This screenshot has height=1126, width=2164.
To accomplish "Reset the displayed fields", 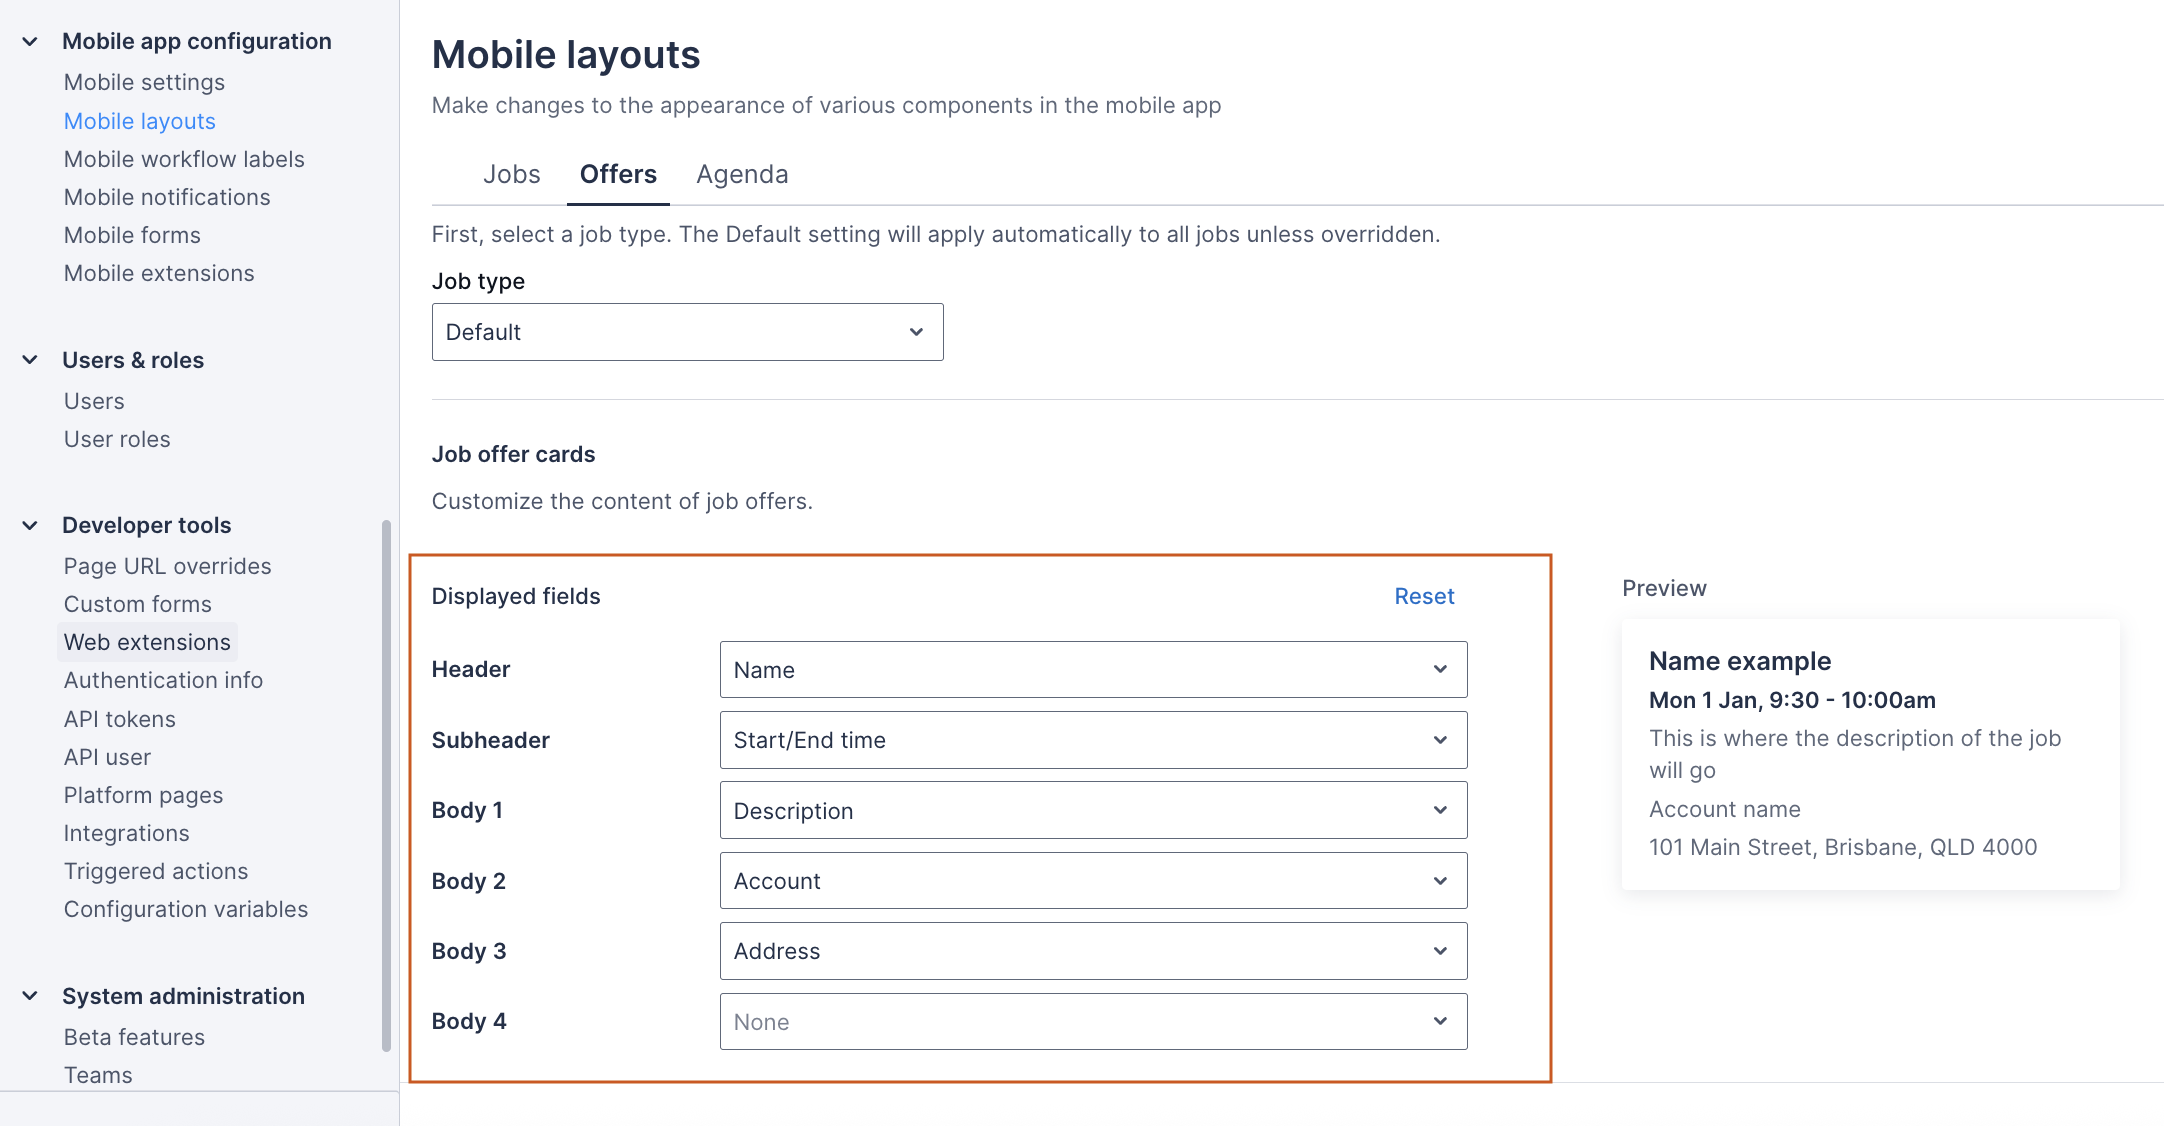I will coord(1424,596).
